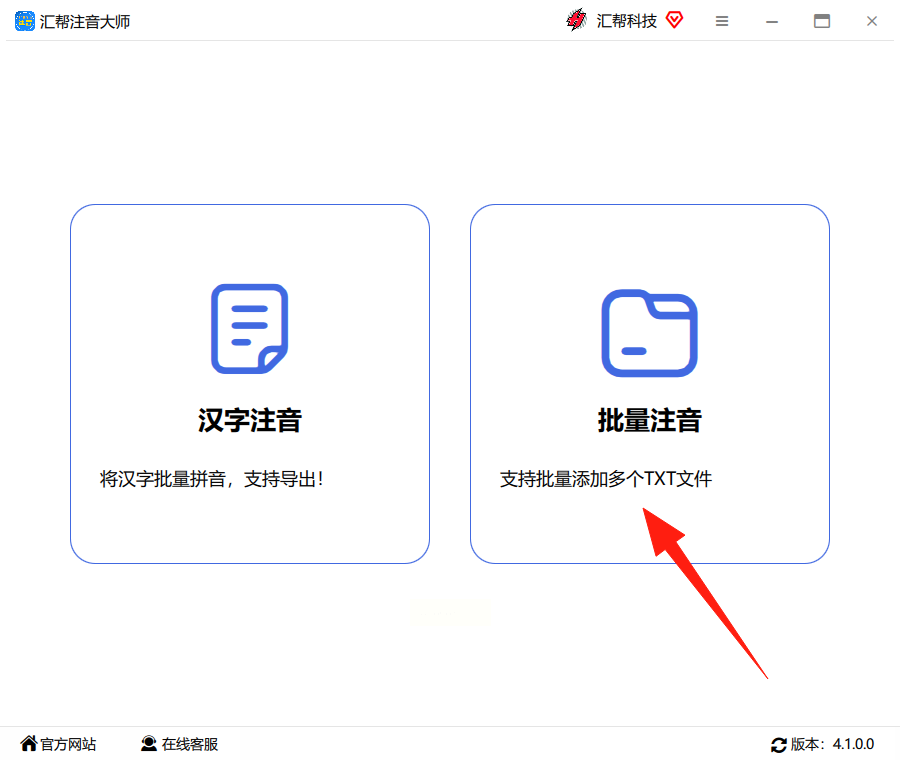Open the 批量注音 folder icon
The image size is (900, 760).
pos(649,333)
